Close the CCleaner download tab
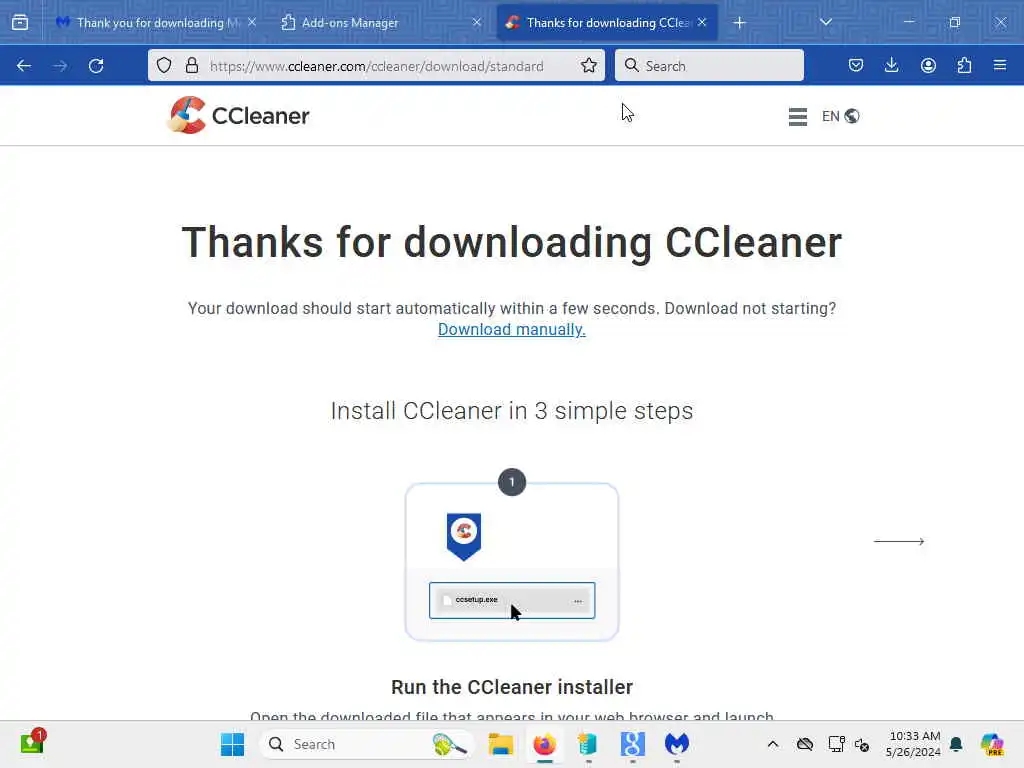Viewport: 1024px width, 768px height. (x=702, y=22)
